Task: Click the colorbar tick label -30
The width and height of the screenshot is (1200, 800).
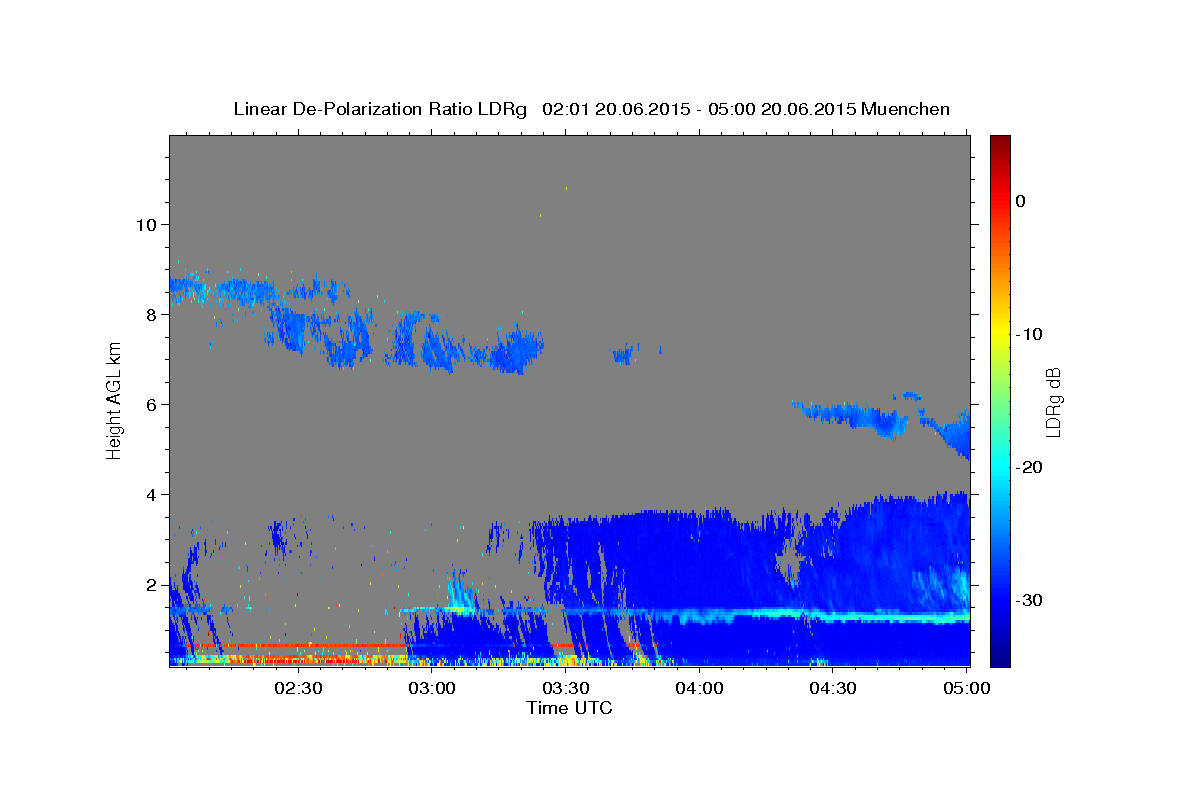Action: (1029, 600)
